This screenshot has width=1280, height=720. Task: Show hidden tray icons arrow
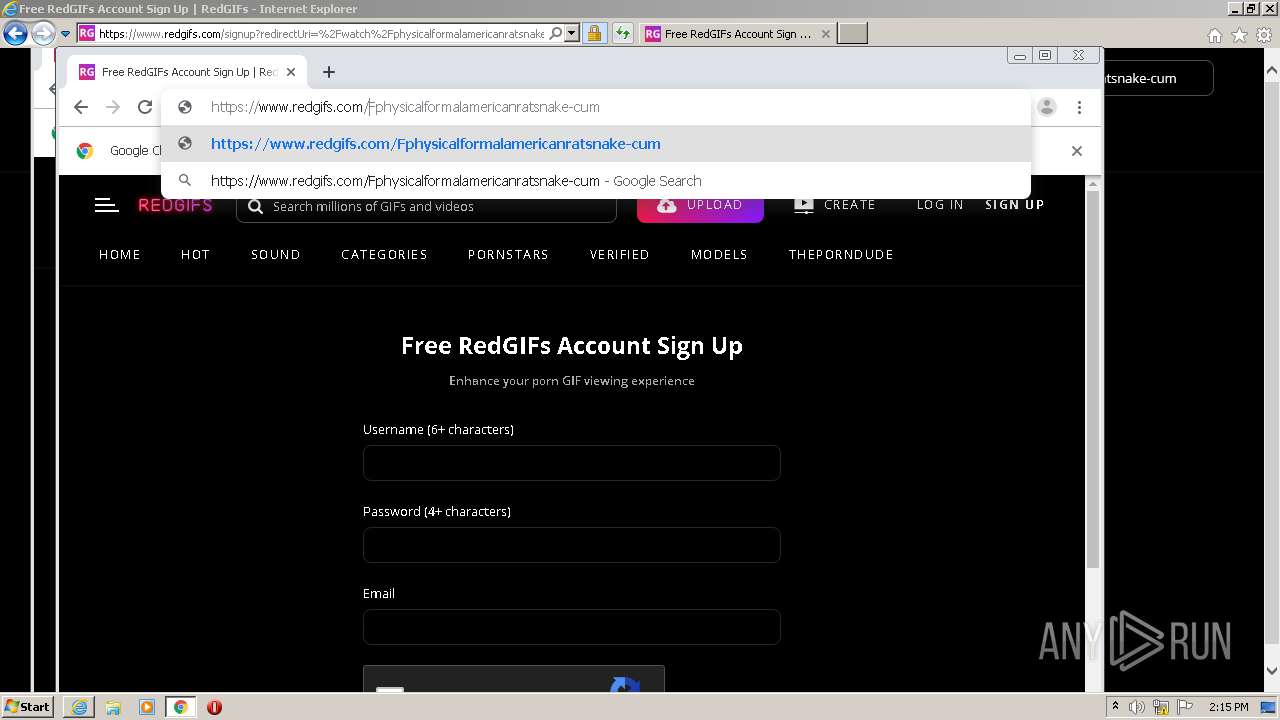1115,707
